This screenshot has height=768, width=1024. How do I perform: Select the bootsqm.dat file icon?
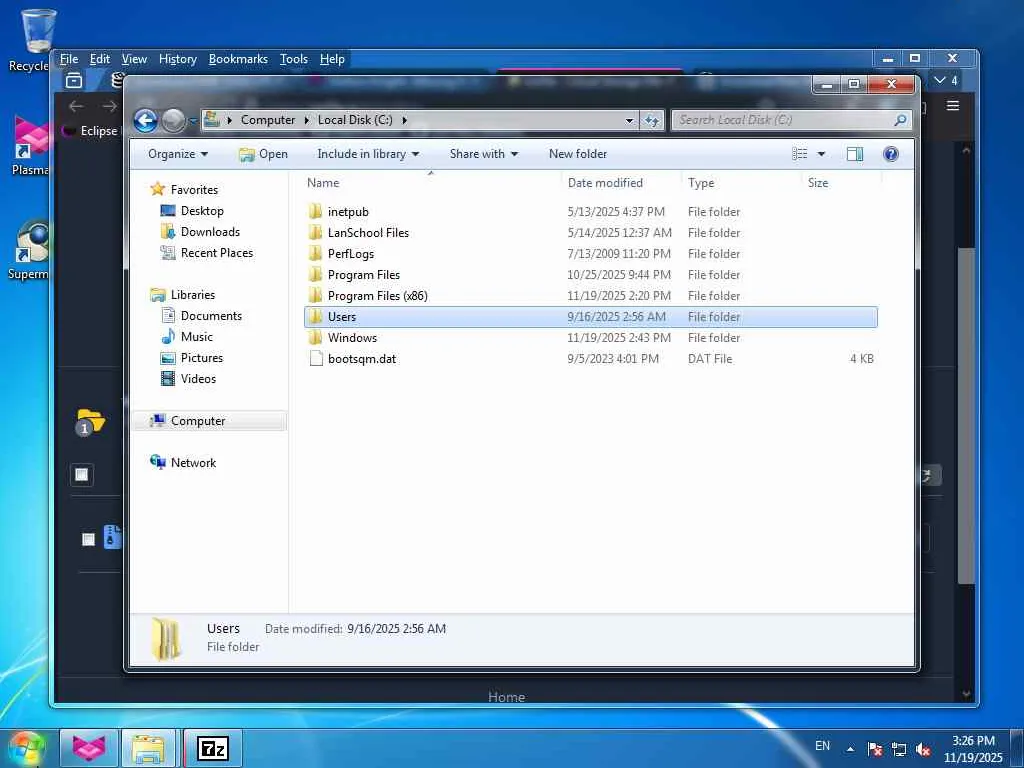tap(316, 359)
